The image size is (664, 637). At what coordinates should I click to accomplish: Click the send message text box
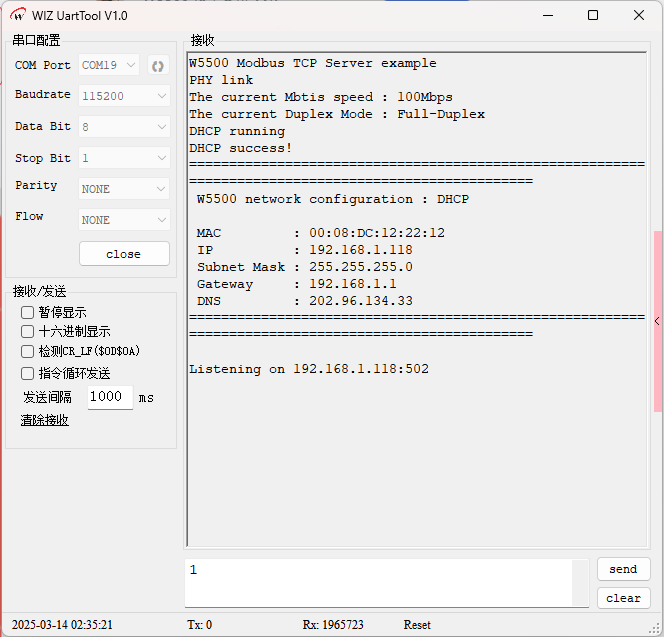tap(380, 582)
